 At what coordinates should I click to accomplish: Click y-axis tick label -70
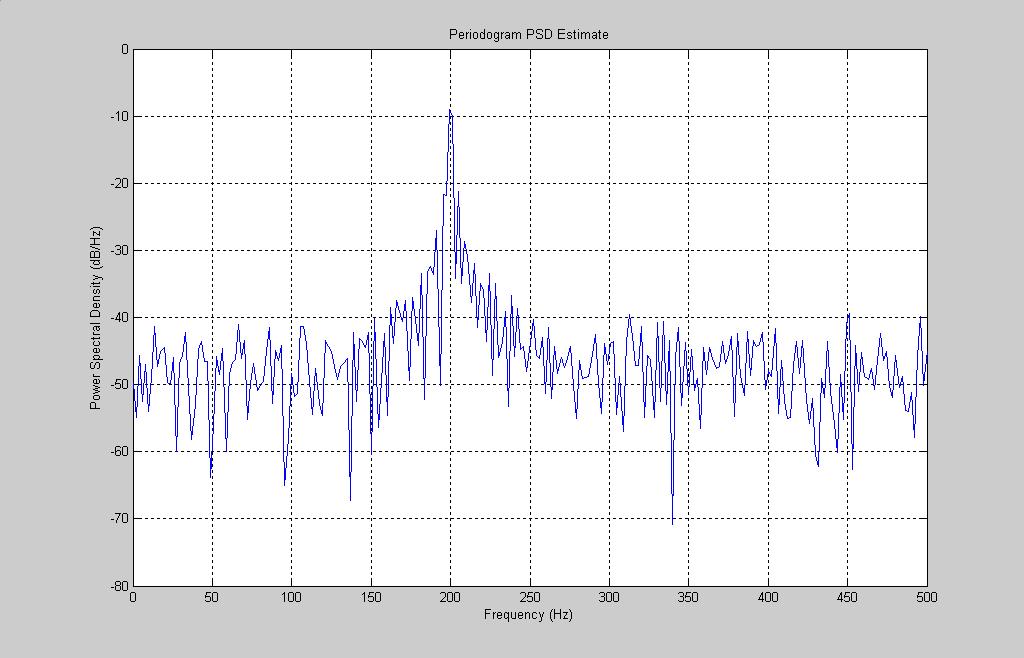[x=120, y=519]
